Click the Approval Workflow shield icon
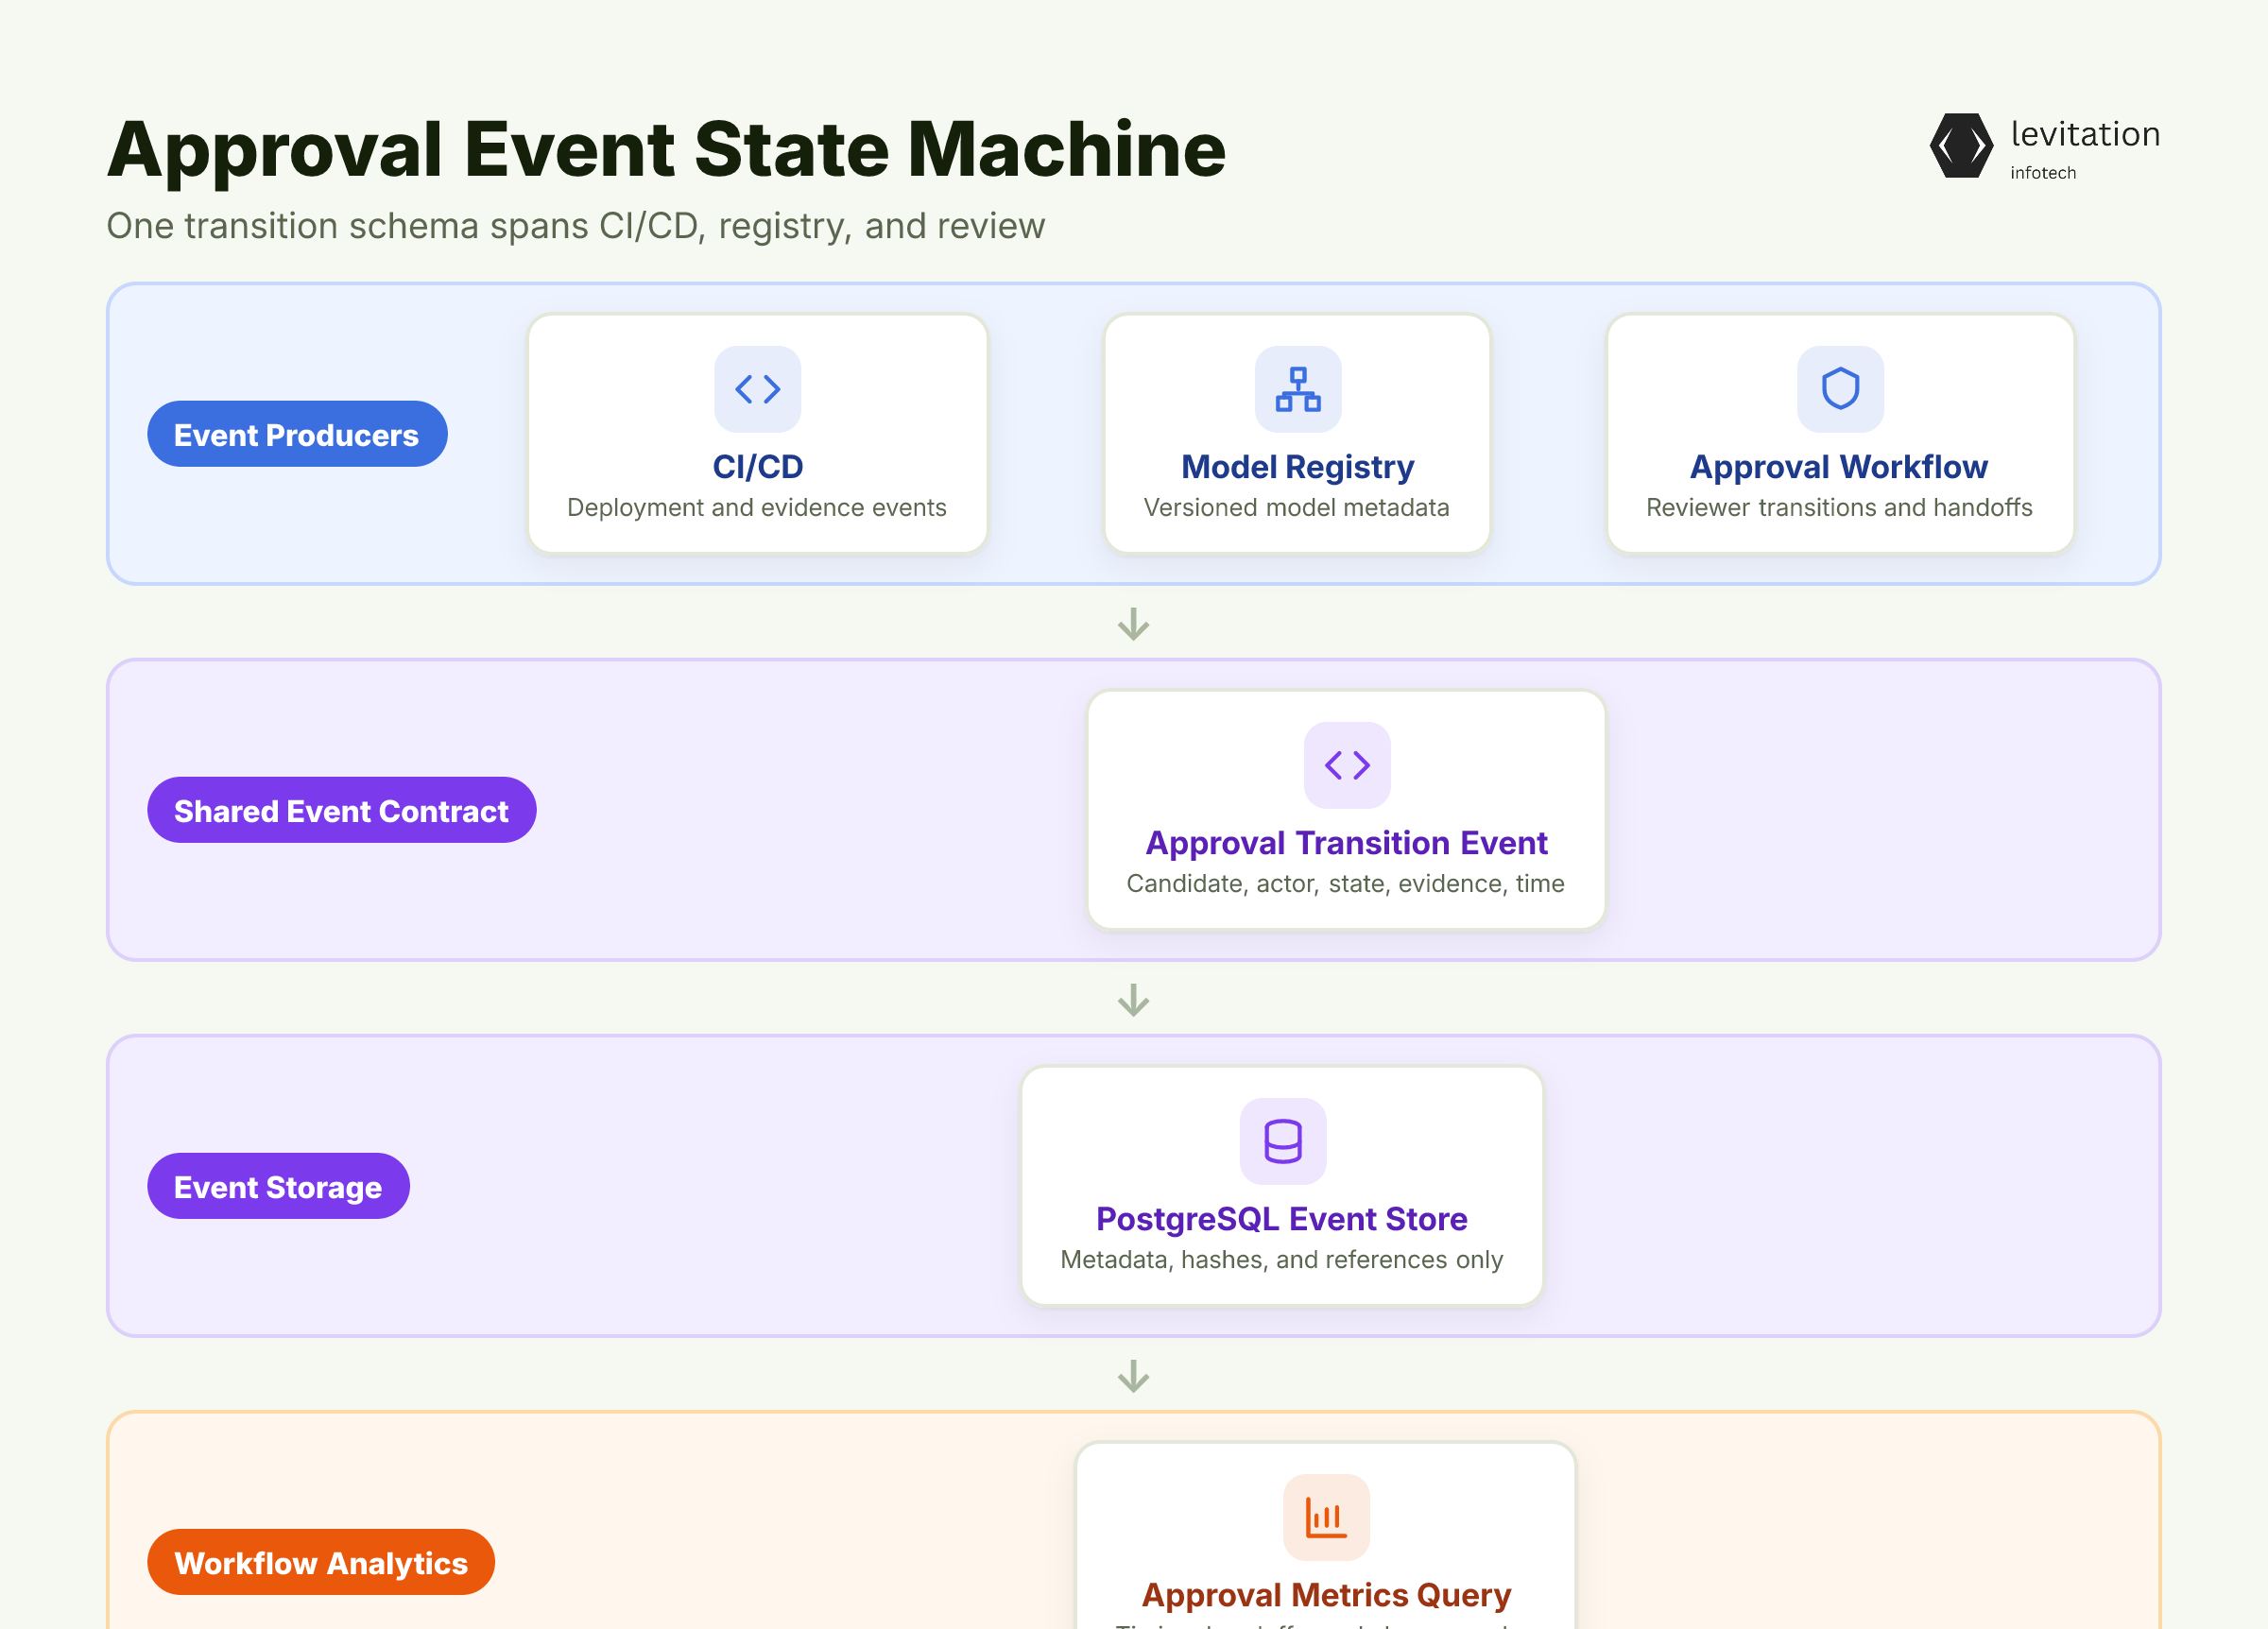Screen dimensions: 2268x1629 [1840, 389]
